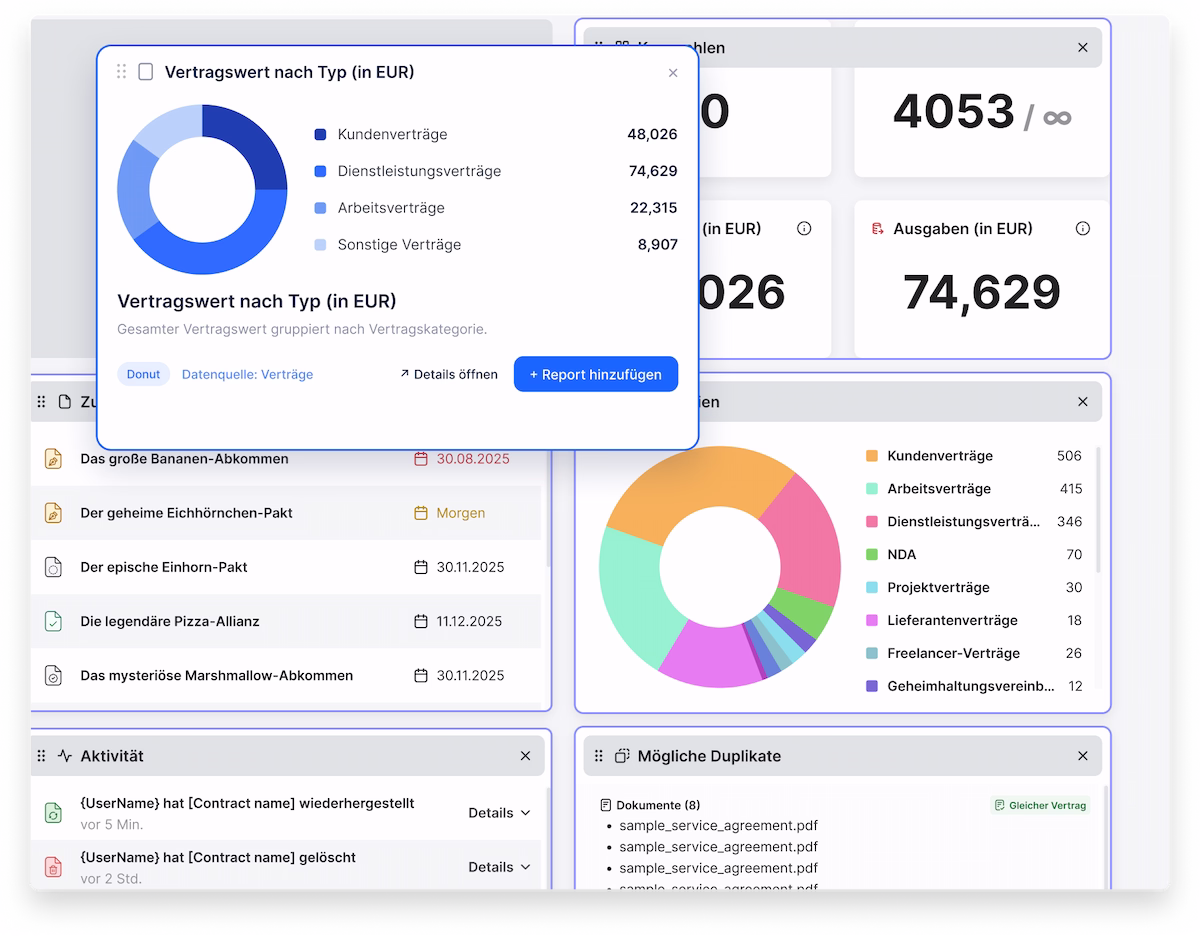Open the first sample_service_agreement.pdf entry
This screenshot has width=1200, height=936.
click(718, 825)
